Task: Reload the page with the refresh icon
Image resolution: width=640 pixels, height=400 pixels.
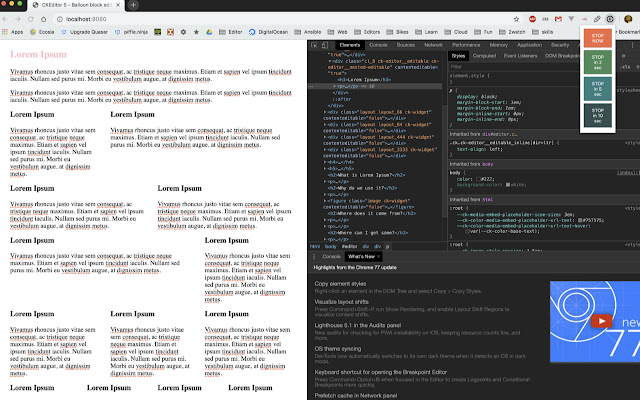Action: (31, 19)
